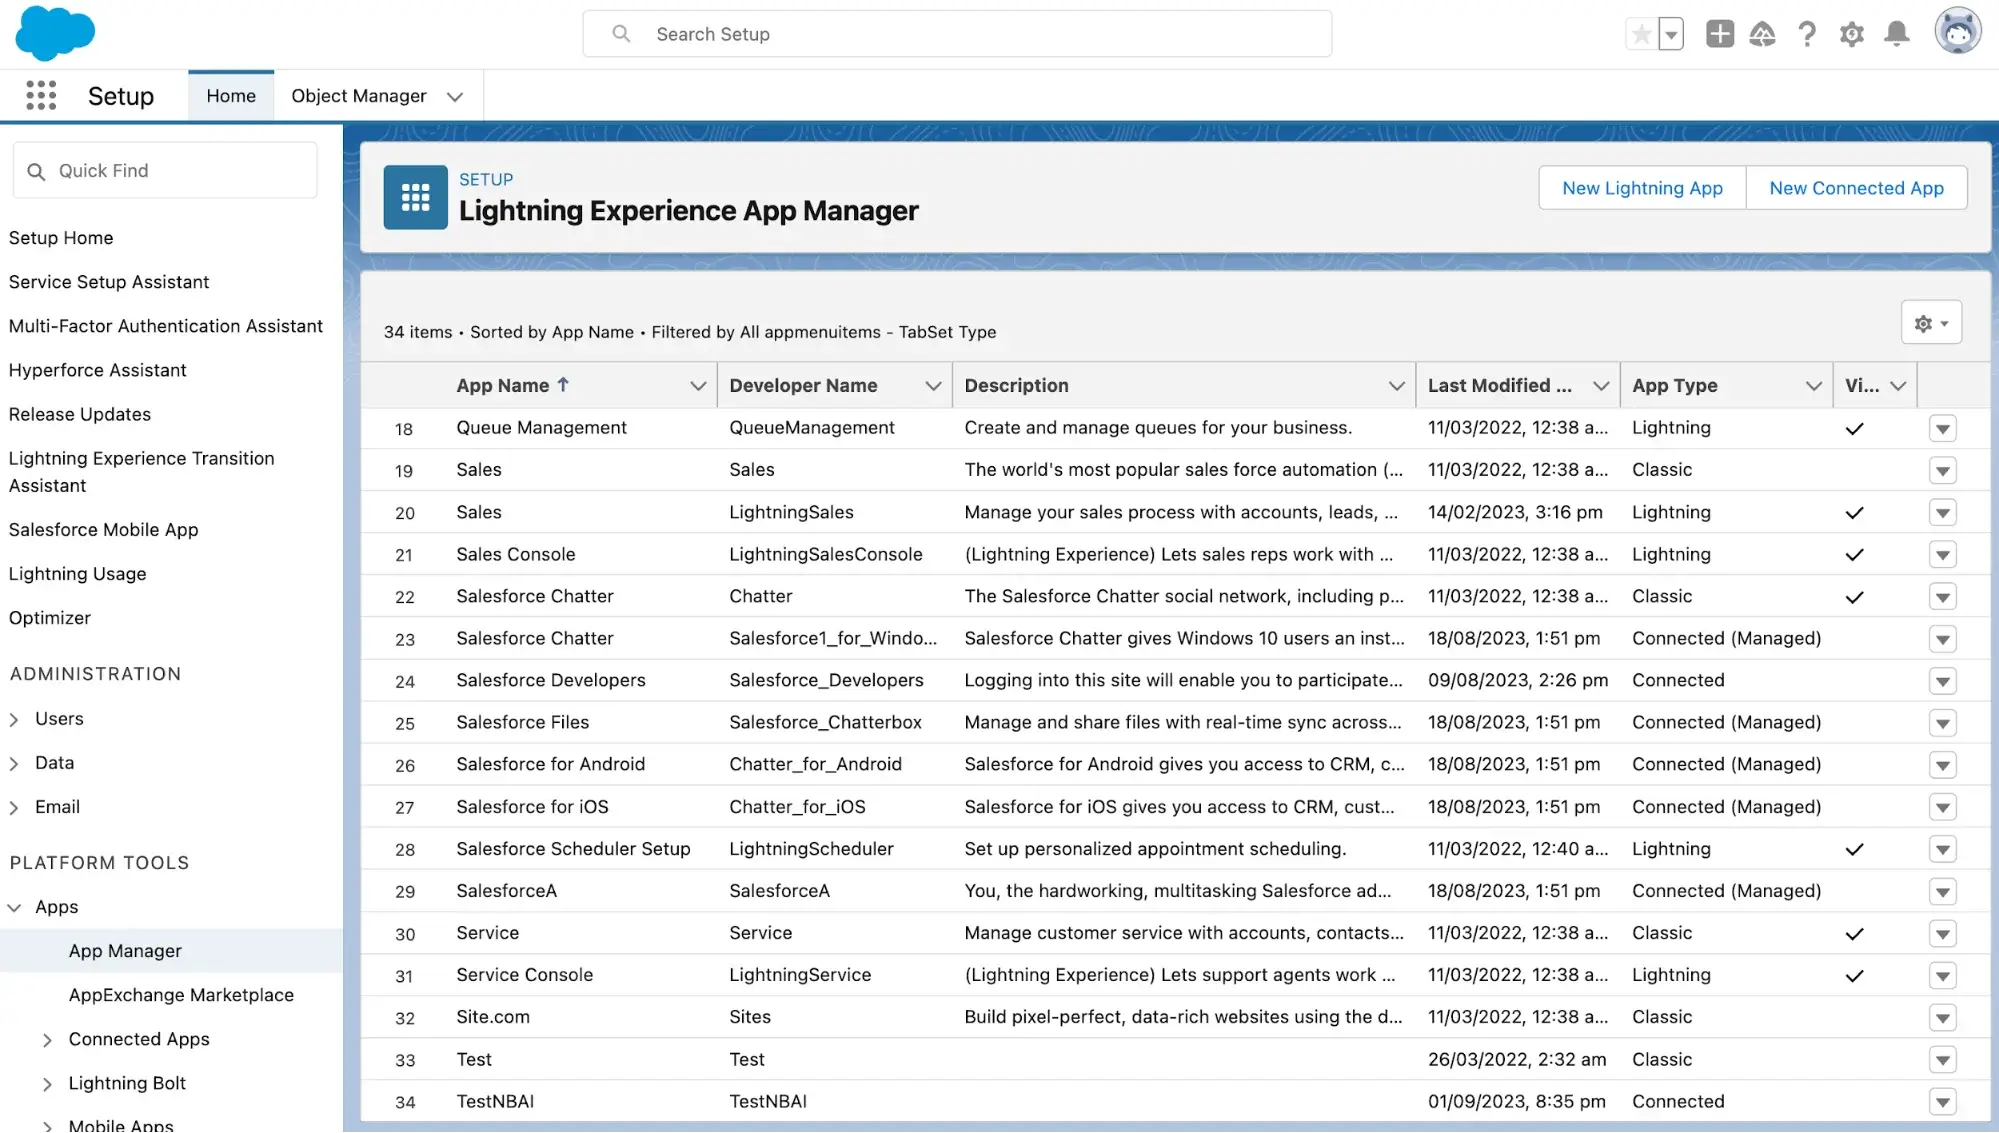This screenshot has width=1999, height=1133.
Task: Click the Salesforce for Android app name
Action: [551, 765]
